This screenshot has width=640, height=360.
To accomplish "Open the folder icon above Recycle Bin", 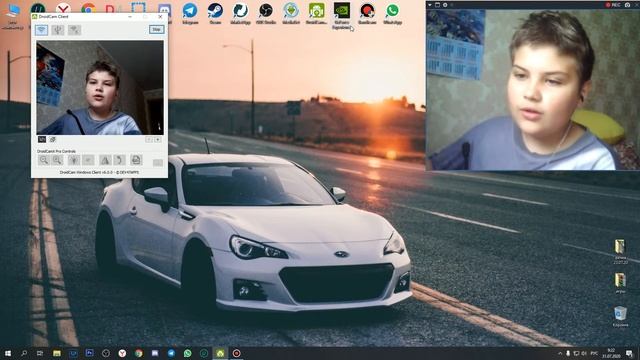I will [620, 283].
